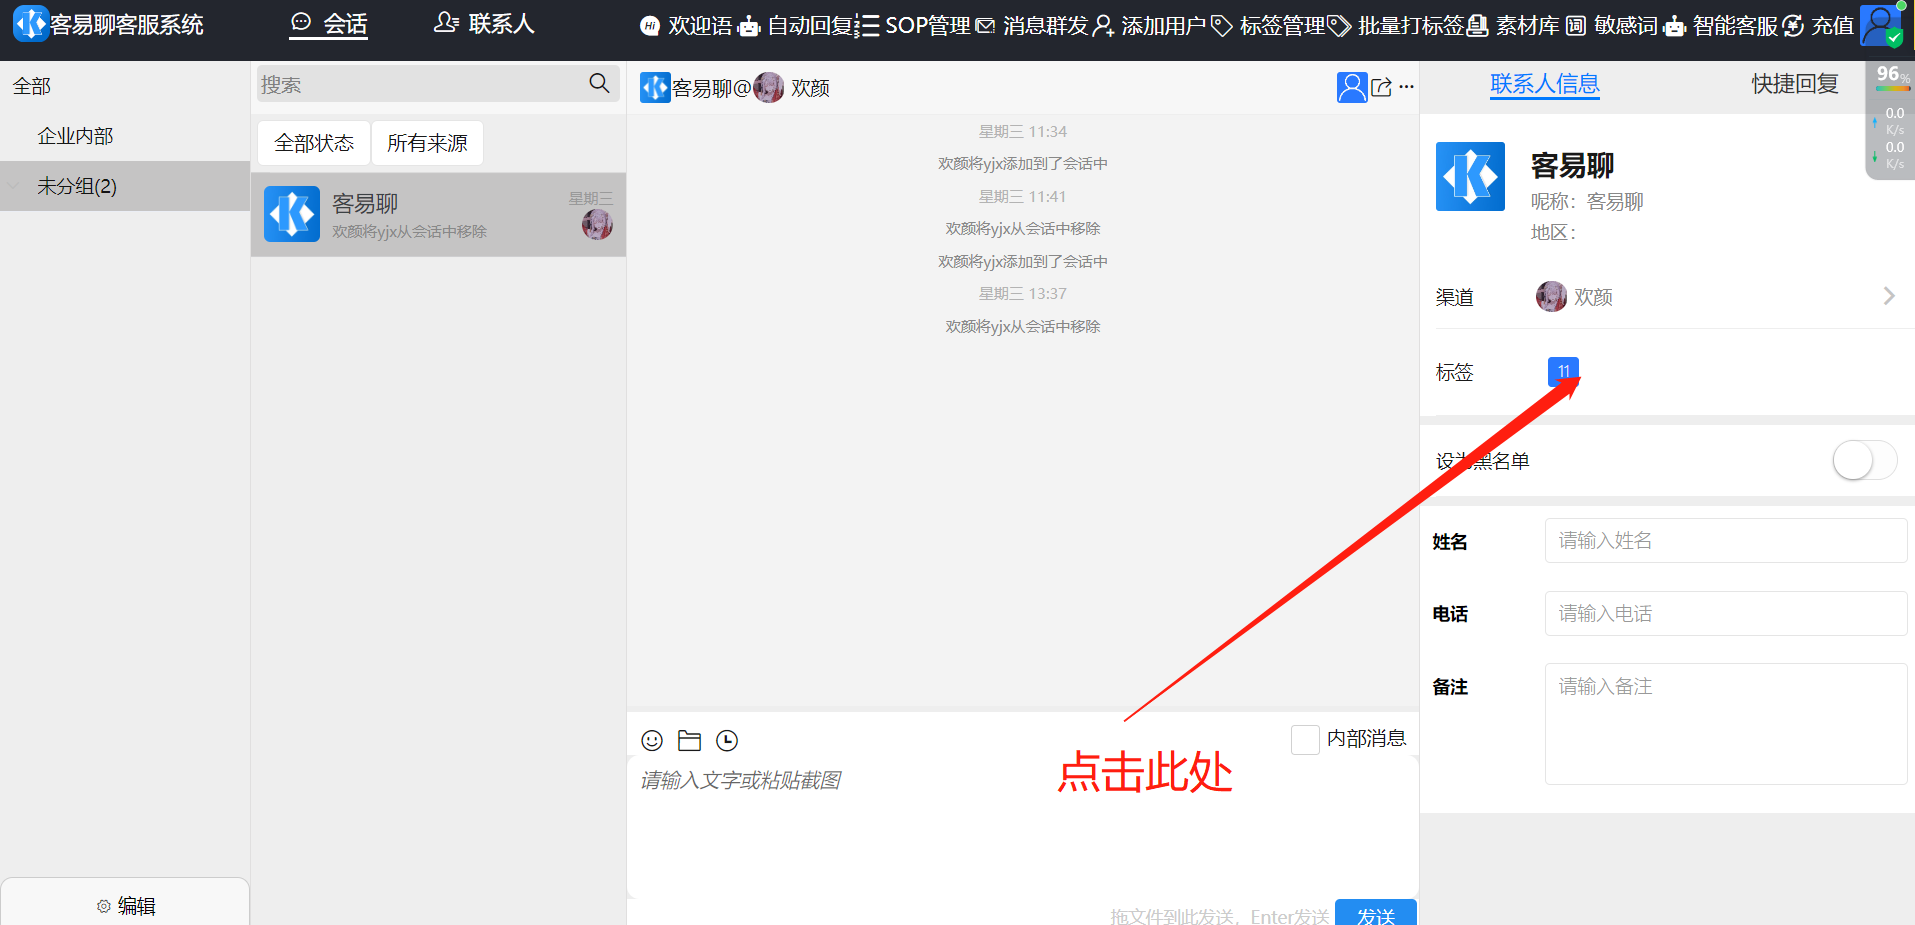Screen dimensions: 1915x925
Task: Open the 素材库 menu
Action: pos(1514,26)
